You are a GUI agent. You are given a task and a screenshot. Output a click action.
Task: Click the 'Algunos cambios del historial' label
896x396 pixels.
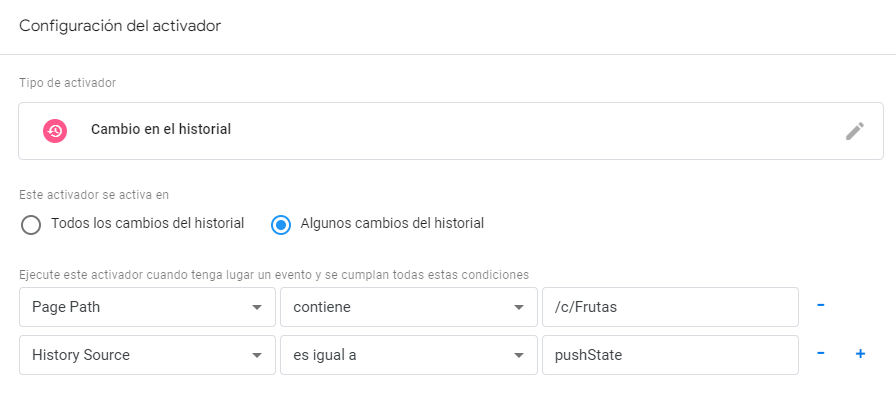(392, 223)
